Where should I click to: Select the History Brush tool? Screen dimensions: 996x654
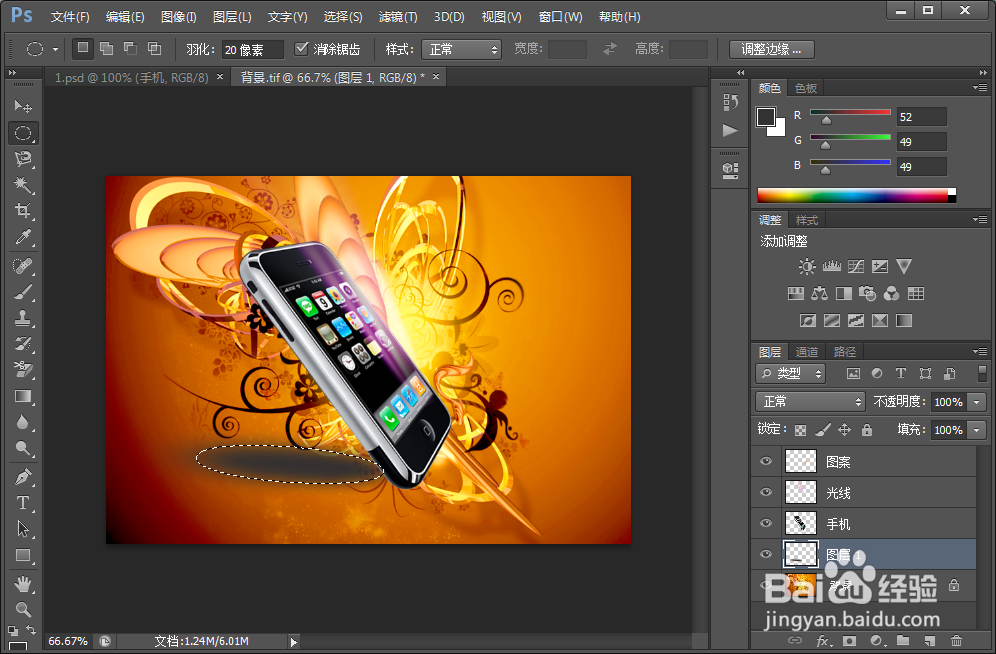click(23, 344)
